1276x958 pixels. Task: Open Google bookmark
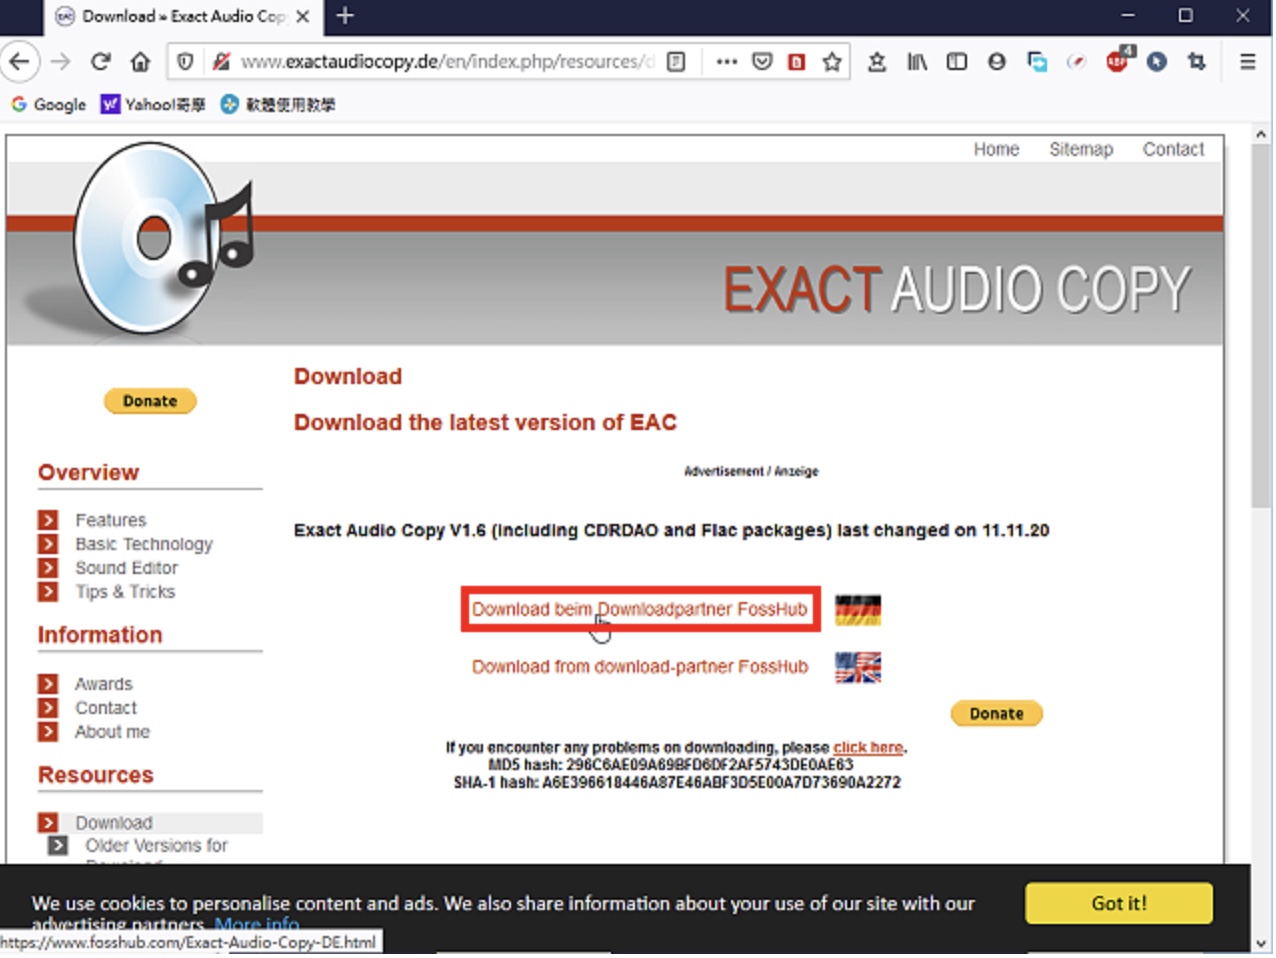click(48, 104)
